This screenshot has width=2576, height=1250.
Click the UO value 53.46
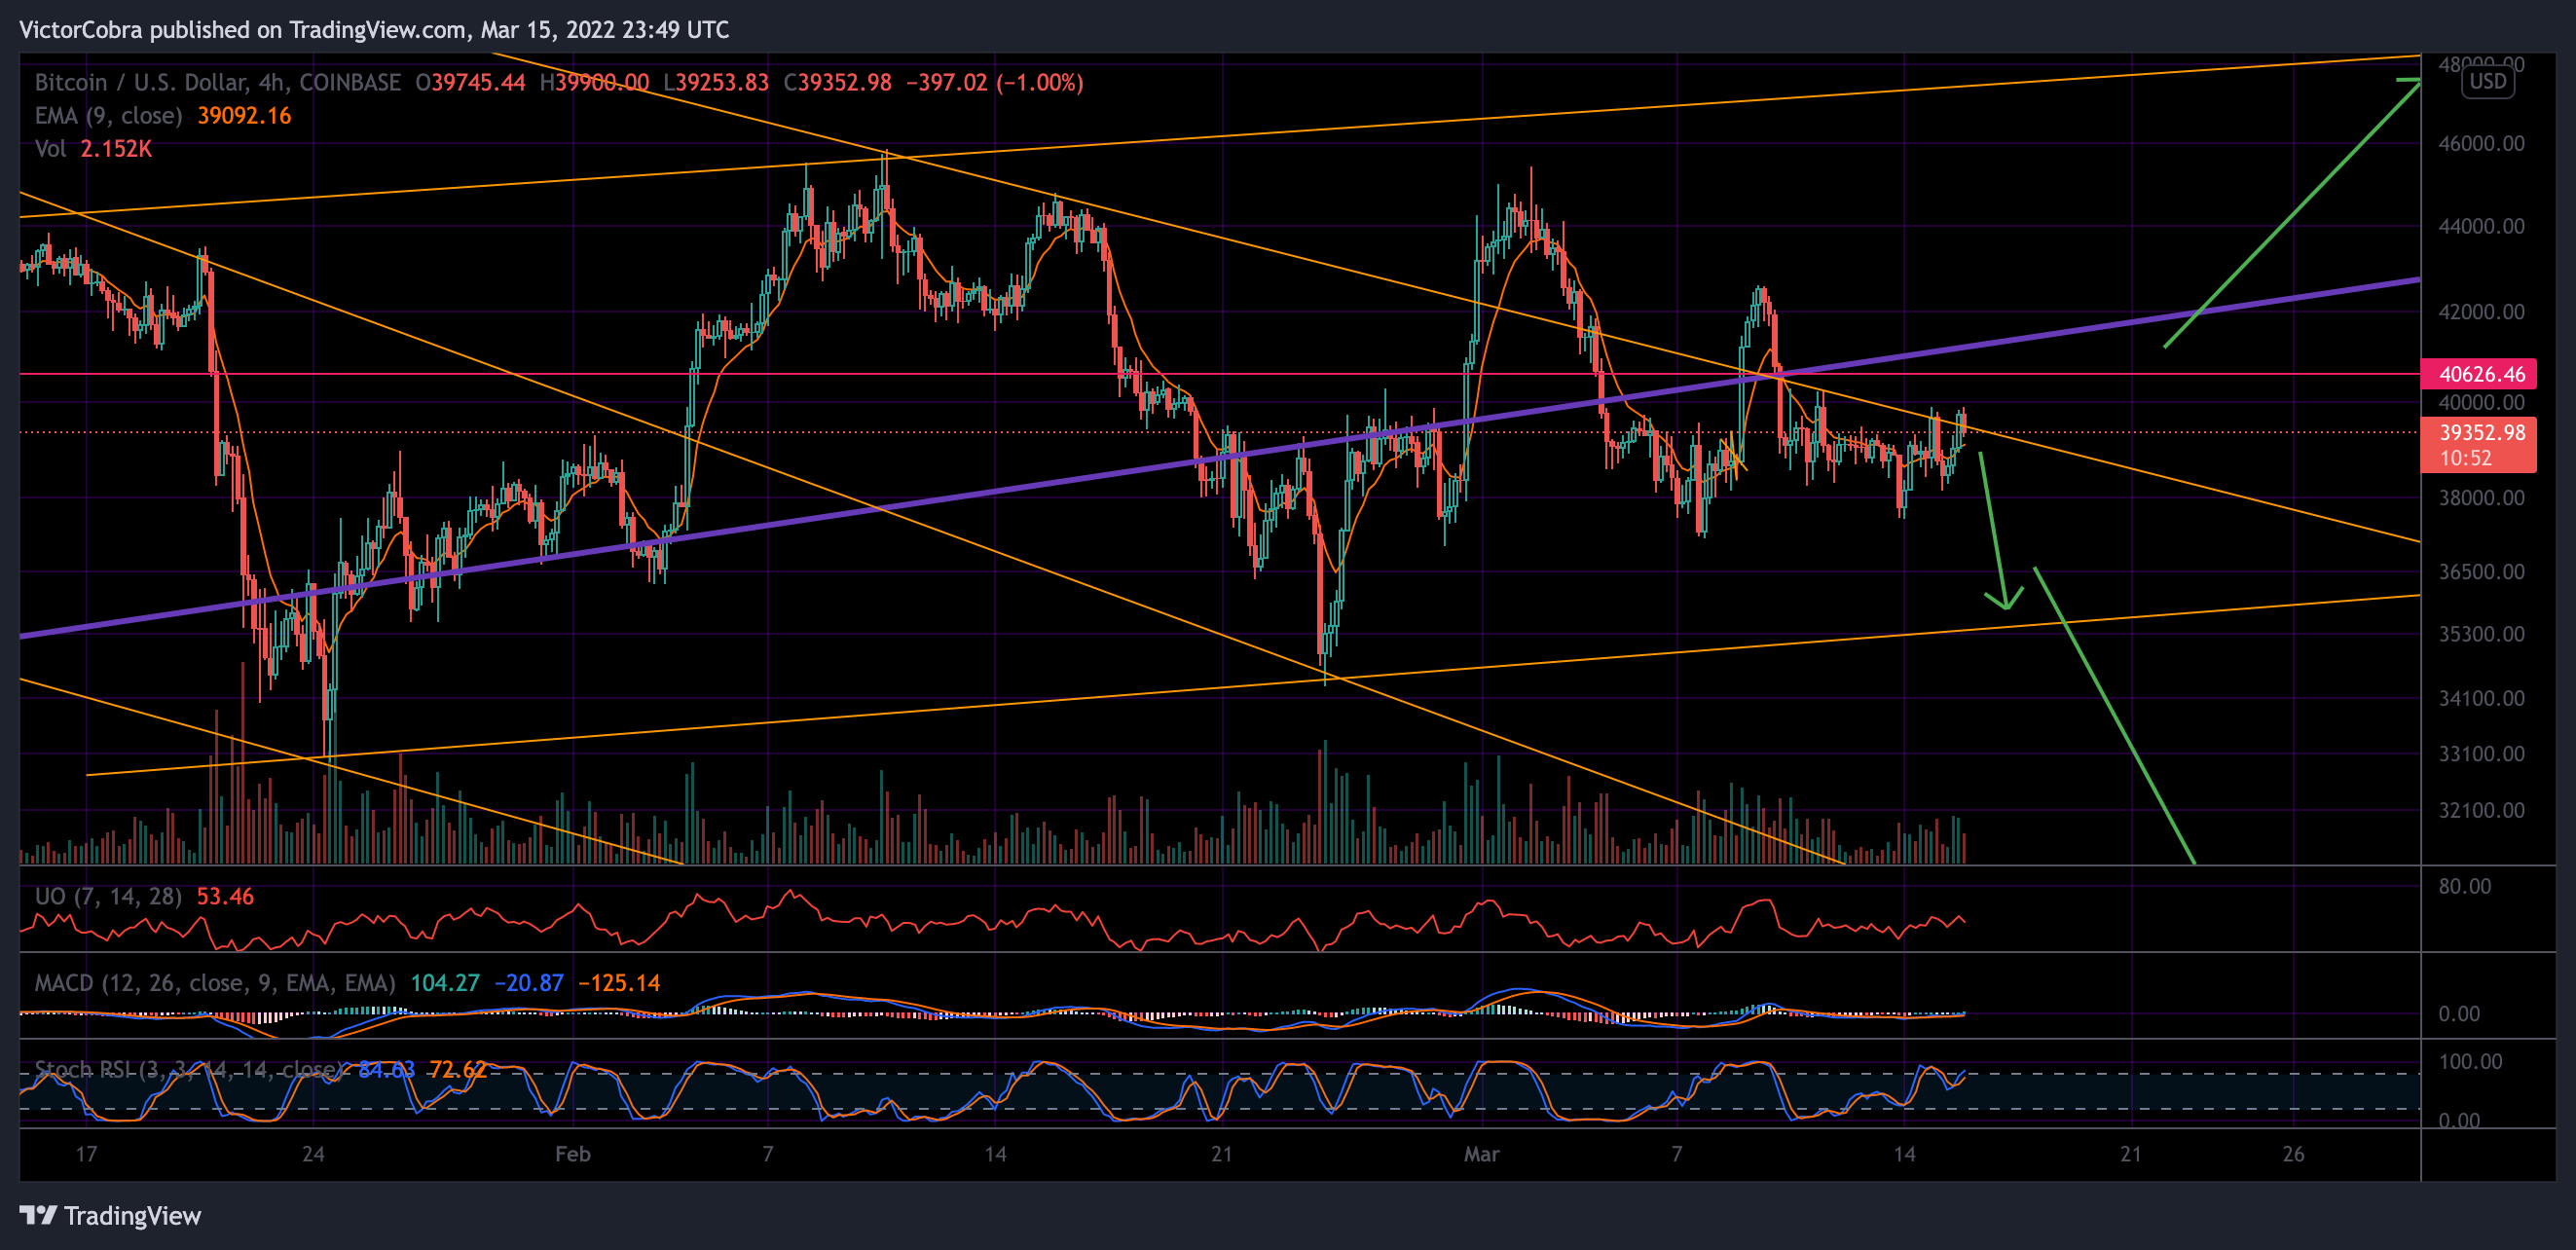click(225, 896)
